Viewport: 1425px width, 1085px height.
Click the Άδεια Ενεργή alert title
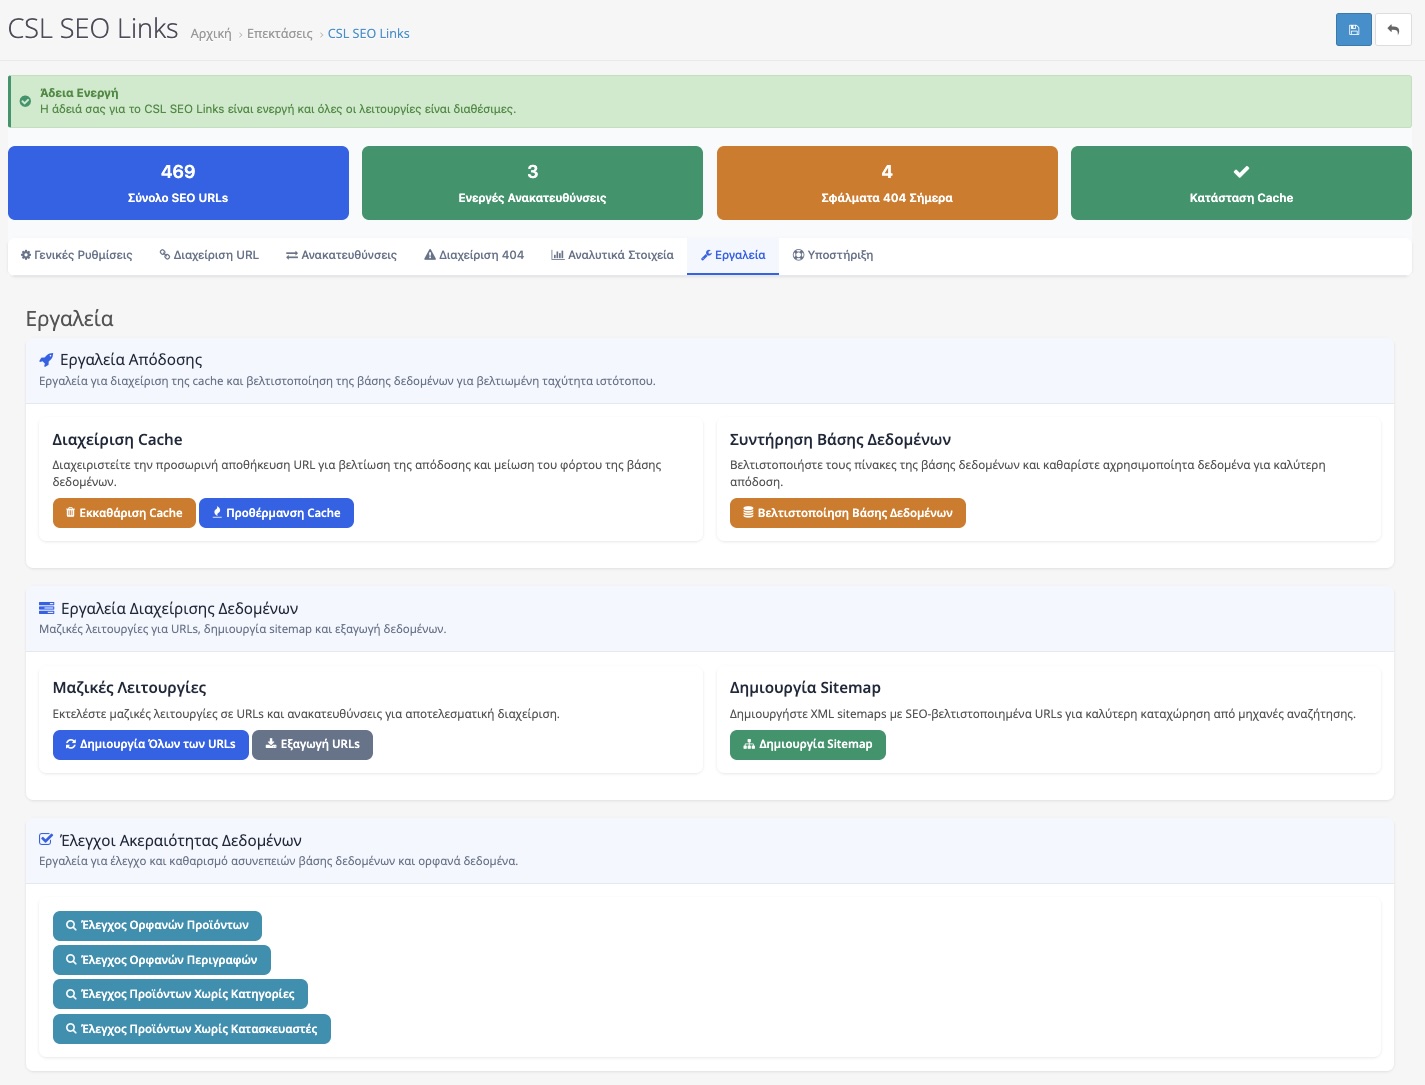(79, 93)
